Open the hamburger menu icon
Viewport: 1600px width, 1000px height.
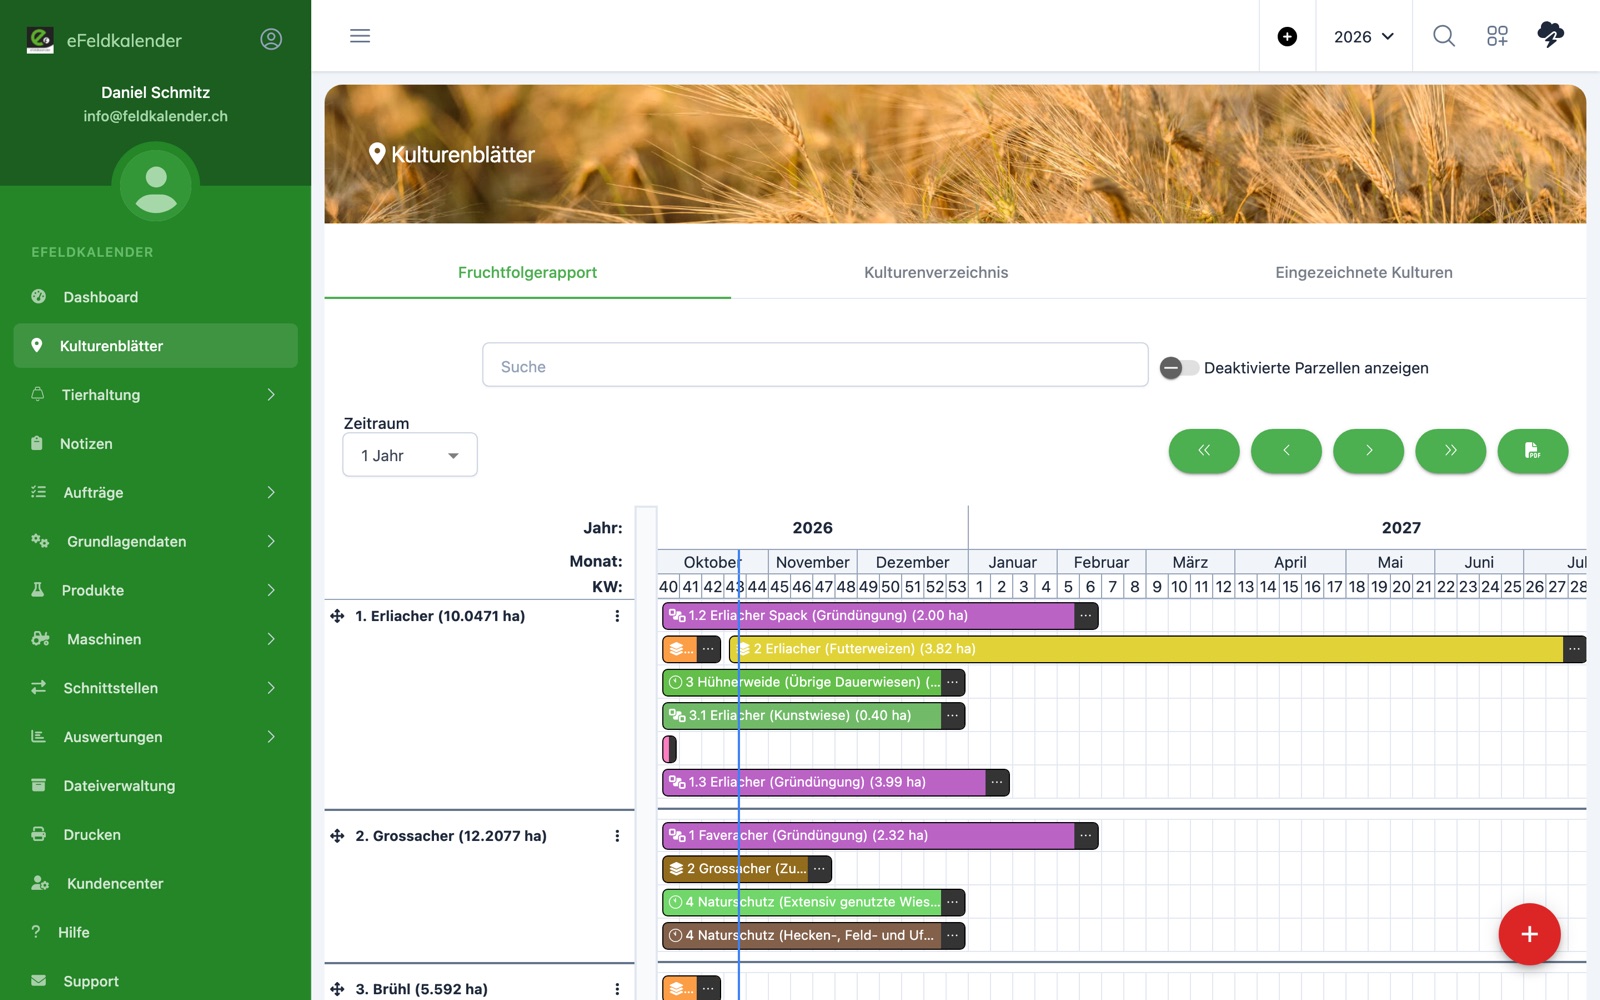point(360,36)
